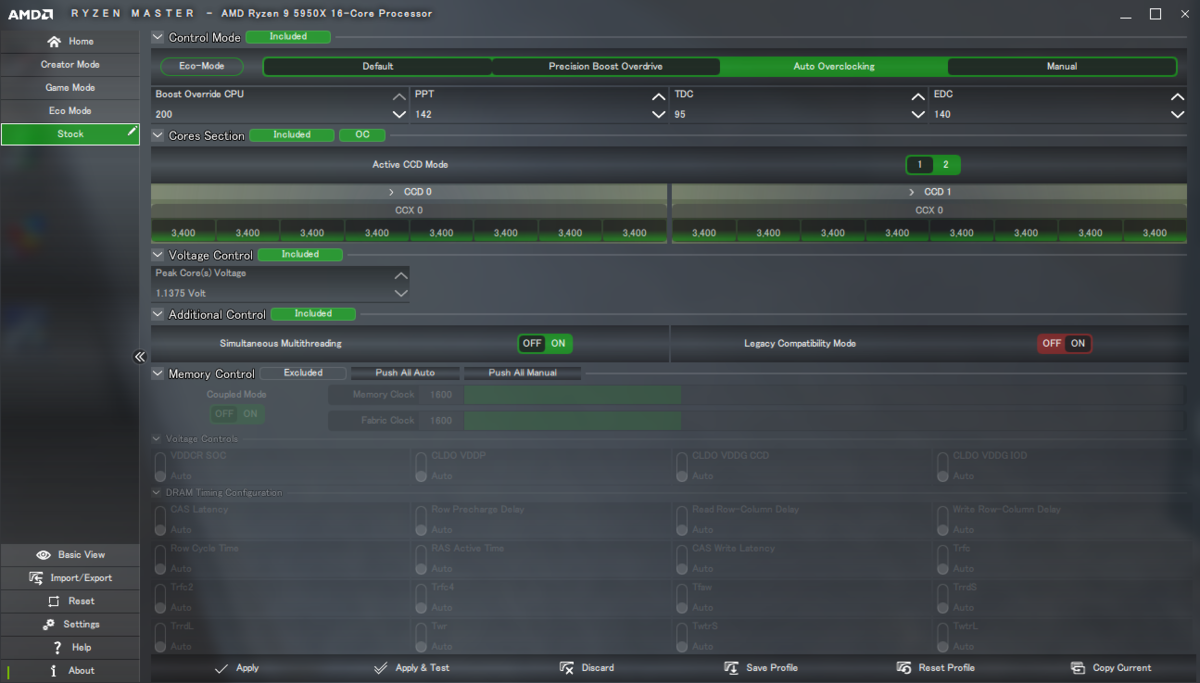Open the Game Mode profile
Viewport: 1200px width, 683px height.
(70, 87)
